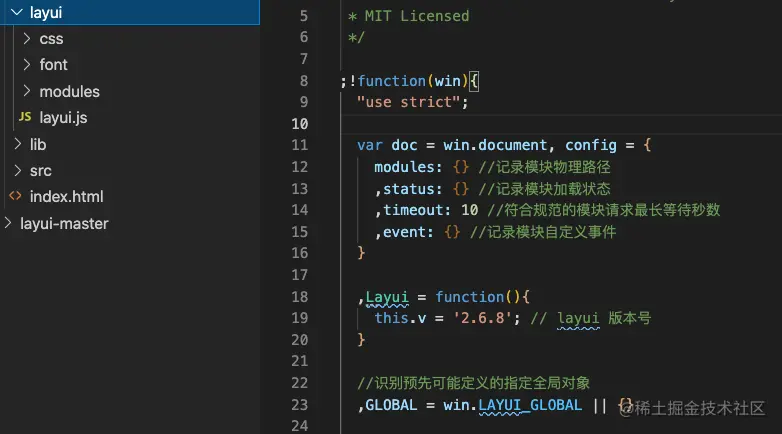
Task: Click the 'MIT Licensed' comment text
Action: tap(417, 16)
